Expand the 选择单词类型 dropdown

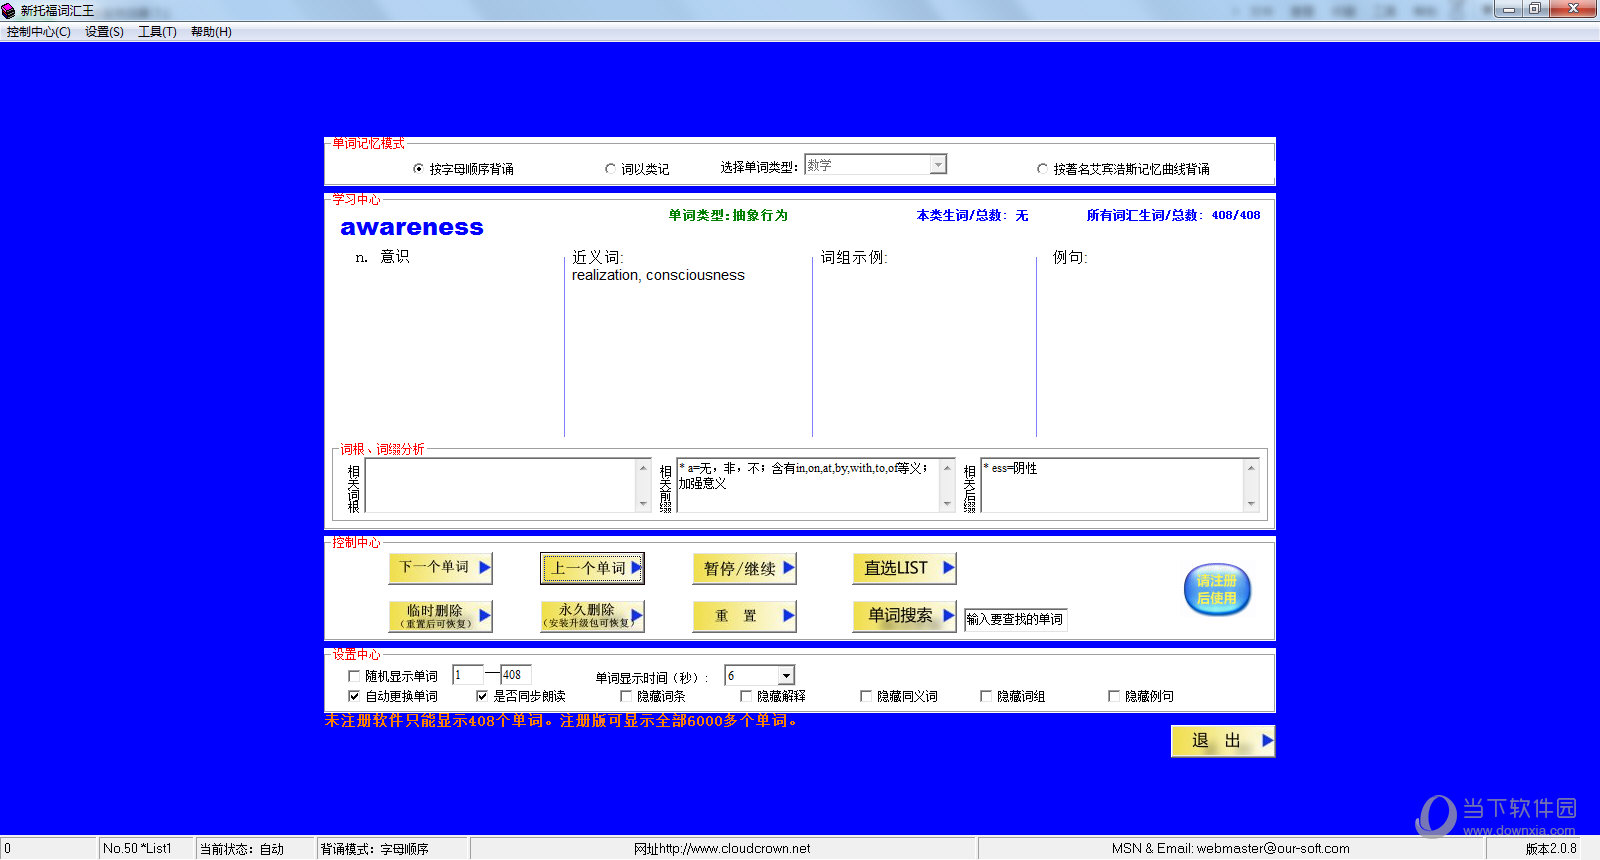point(937,164)
